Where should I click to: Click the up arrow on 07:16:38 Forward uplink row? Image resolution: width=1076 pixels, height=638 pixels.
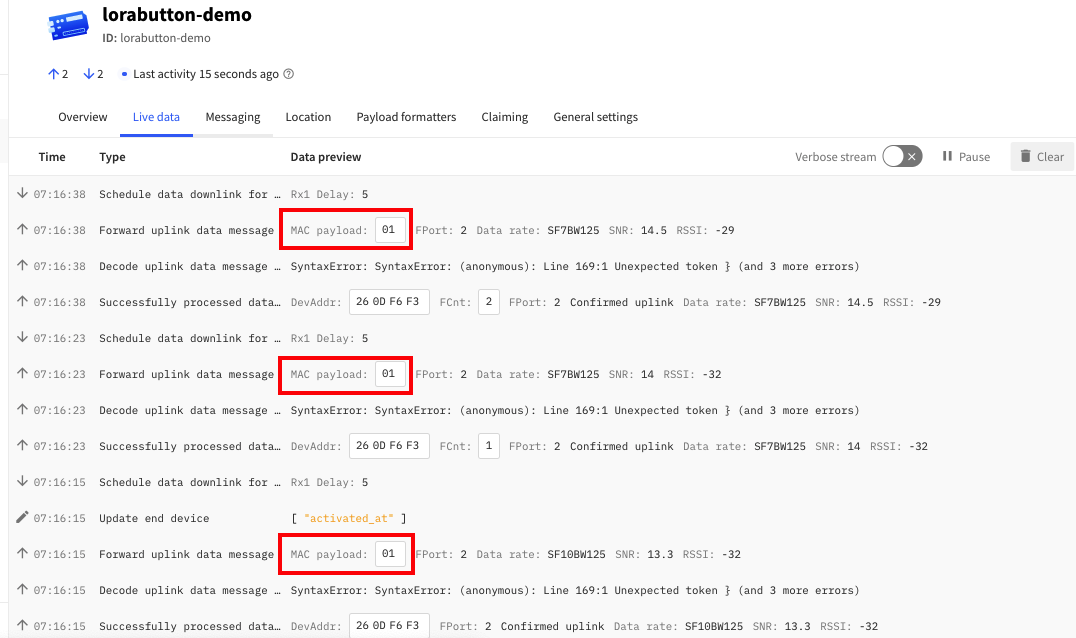pos(22,230)
